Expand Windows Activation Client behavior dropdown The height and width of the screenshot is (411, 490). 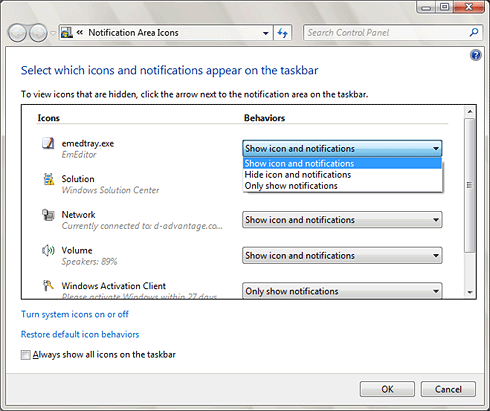(342, 291)
